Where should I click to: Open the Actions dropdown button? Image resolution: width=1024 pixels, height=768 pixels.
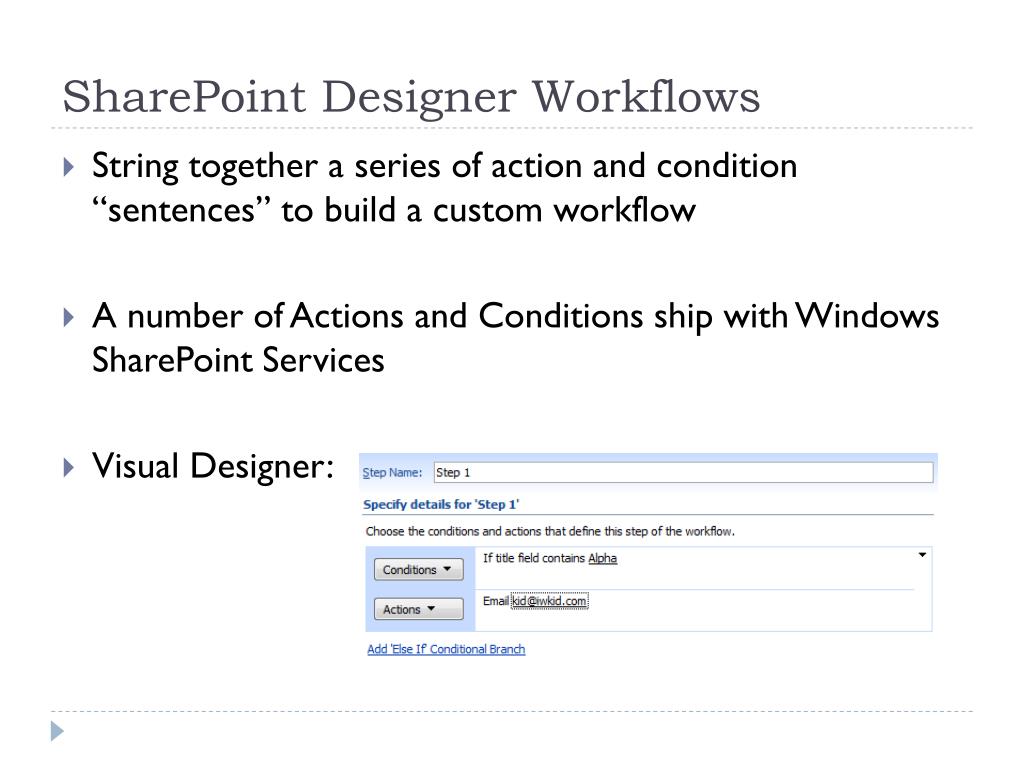click(x=419, y=609)
